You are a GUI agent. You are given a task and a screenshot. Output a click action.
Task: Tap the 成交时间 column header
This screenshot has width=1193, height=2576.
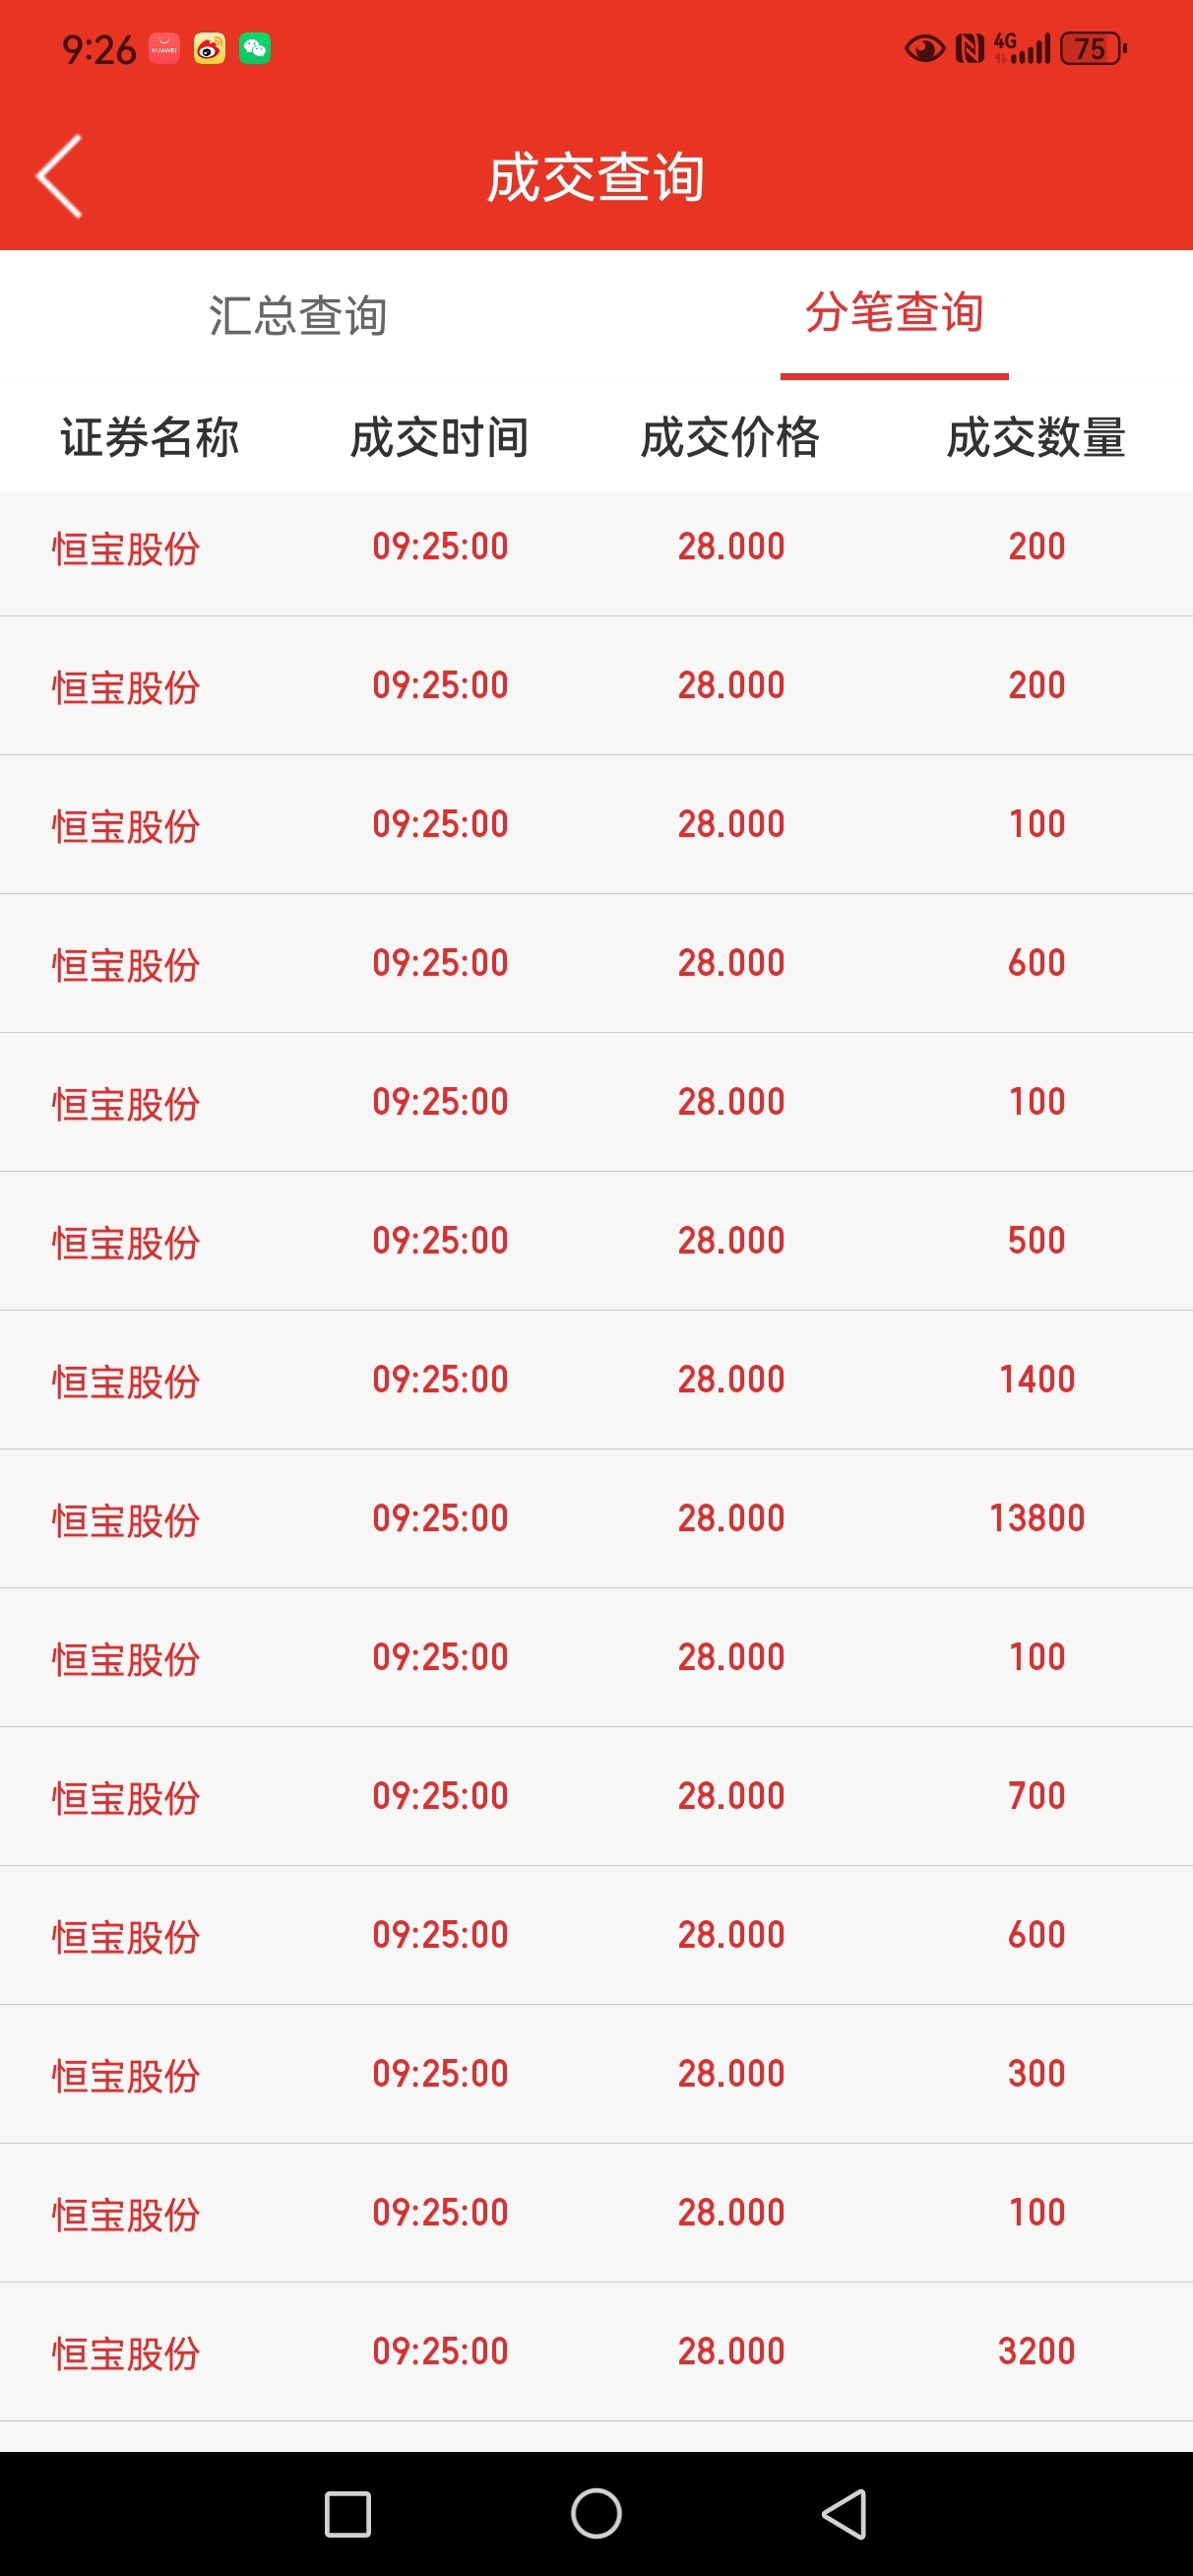coord(440,438)
